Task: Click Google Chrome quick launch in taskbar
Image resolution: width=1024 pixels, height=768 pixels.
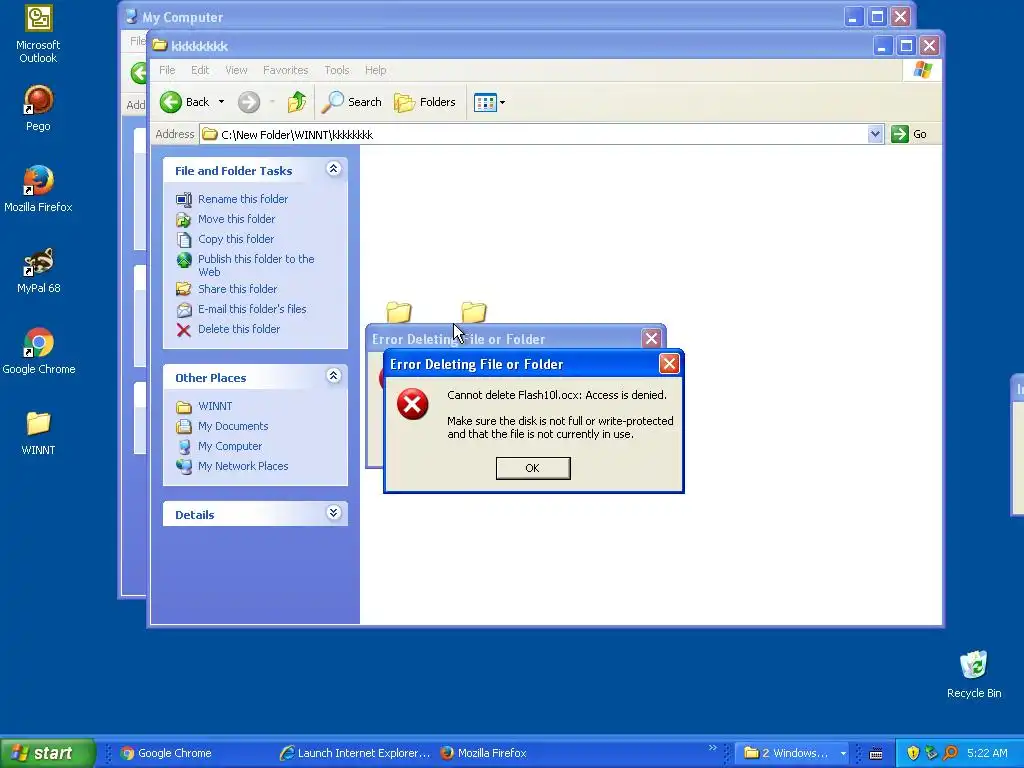Action: point(167,753)
